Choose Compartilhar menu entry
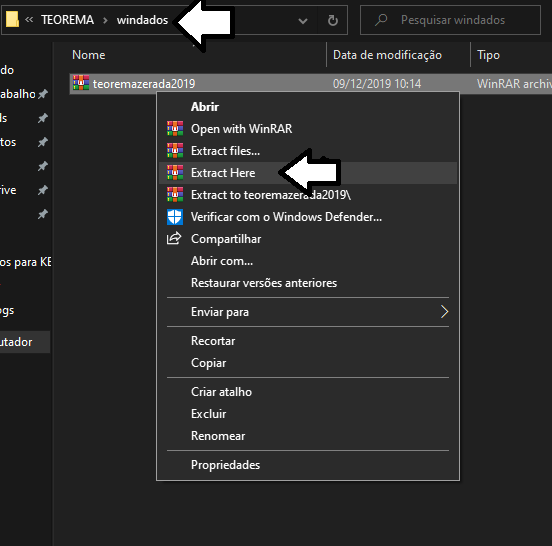The height and width of the screenshot is (546, 552). (x=308, y=239)
